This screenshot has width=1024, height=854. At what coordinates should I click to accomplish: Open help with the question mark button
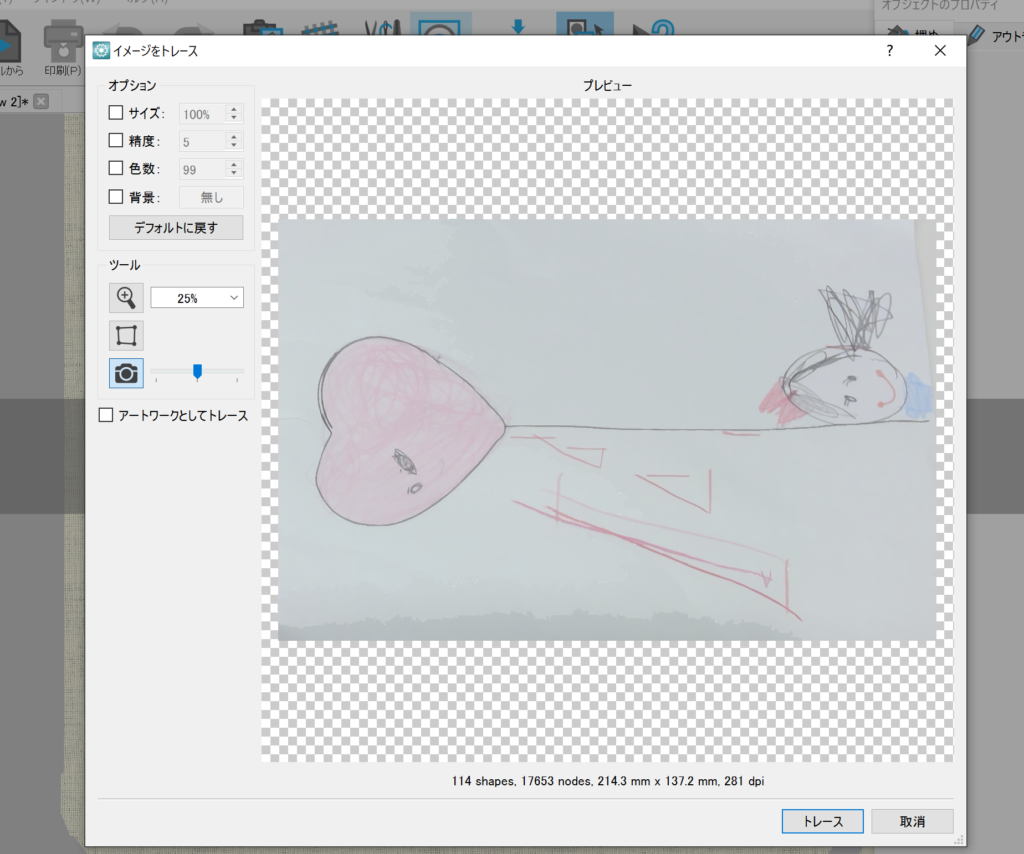[x=890, y=51]
